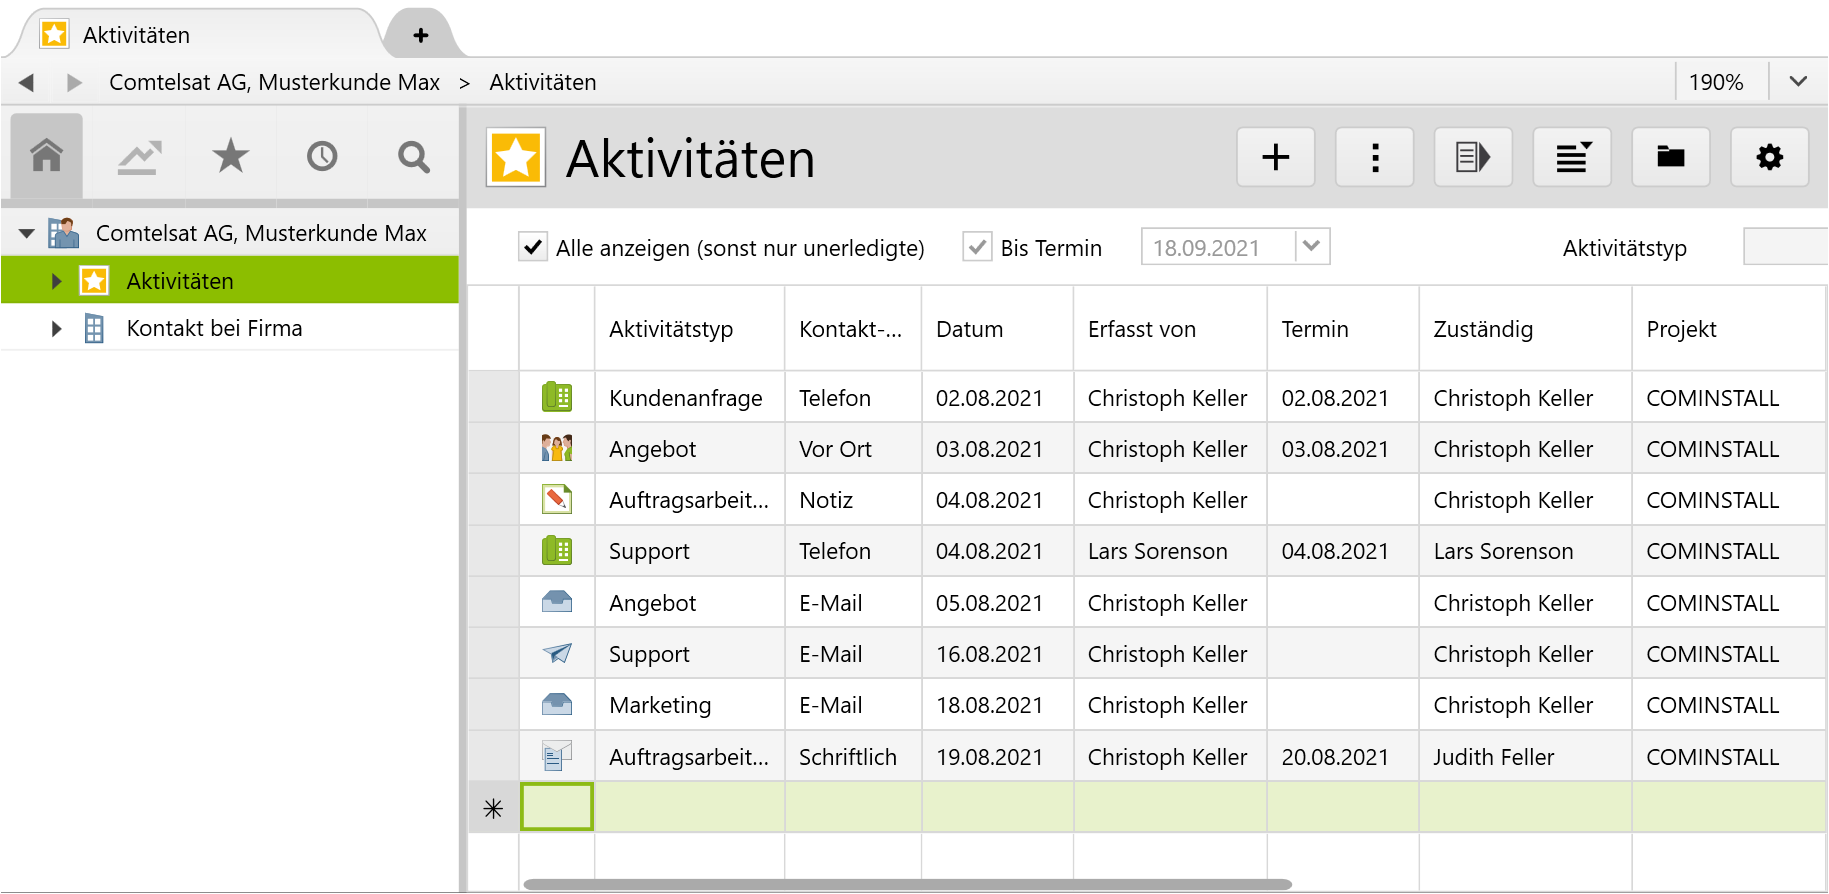Show history clock icon panel
The width and height of the screenshot is (1829, 894).
tap(322, 156)
